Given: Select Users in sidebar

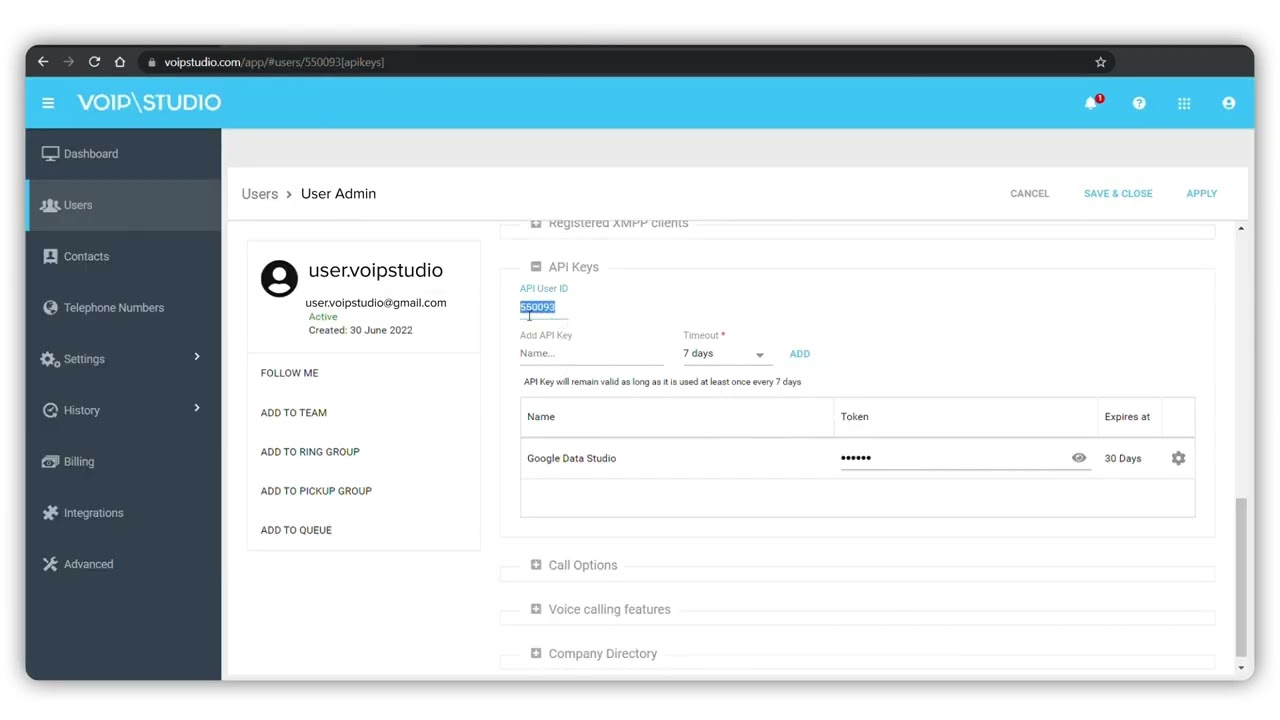Looking at the screenshot, I should click(123, 205).
